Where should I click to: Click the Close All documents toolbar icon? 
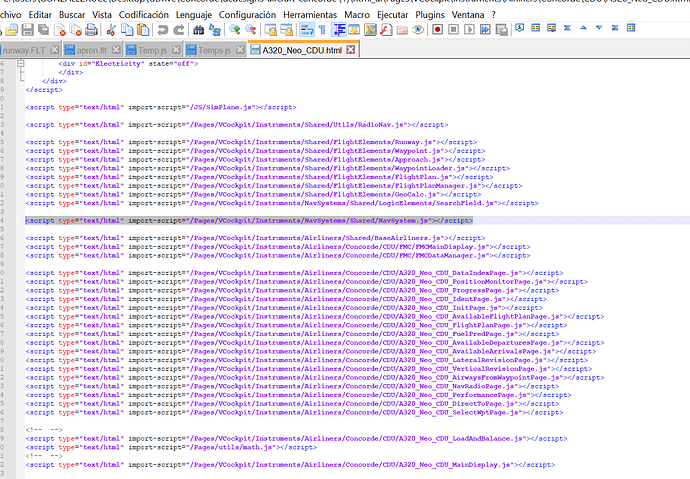click(76, 30)
